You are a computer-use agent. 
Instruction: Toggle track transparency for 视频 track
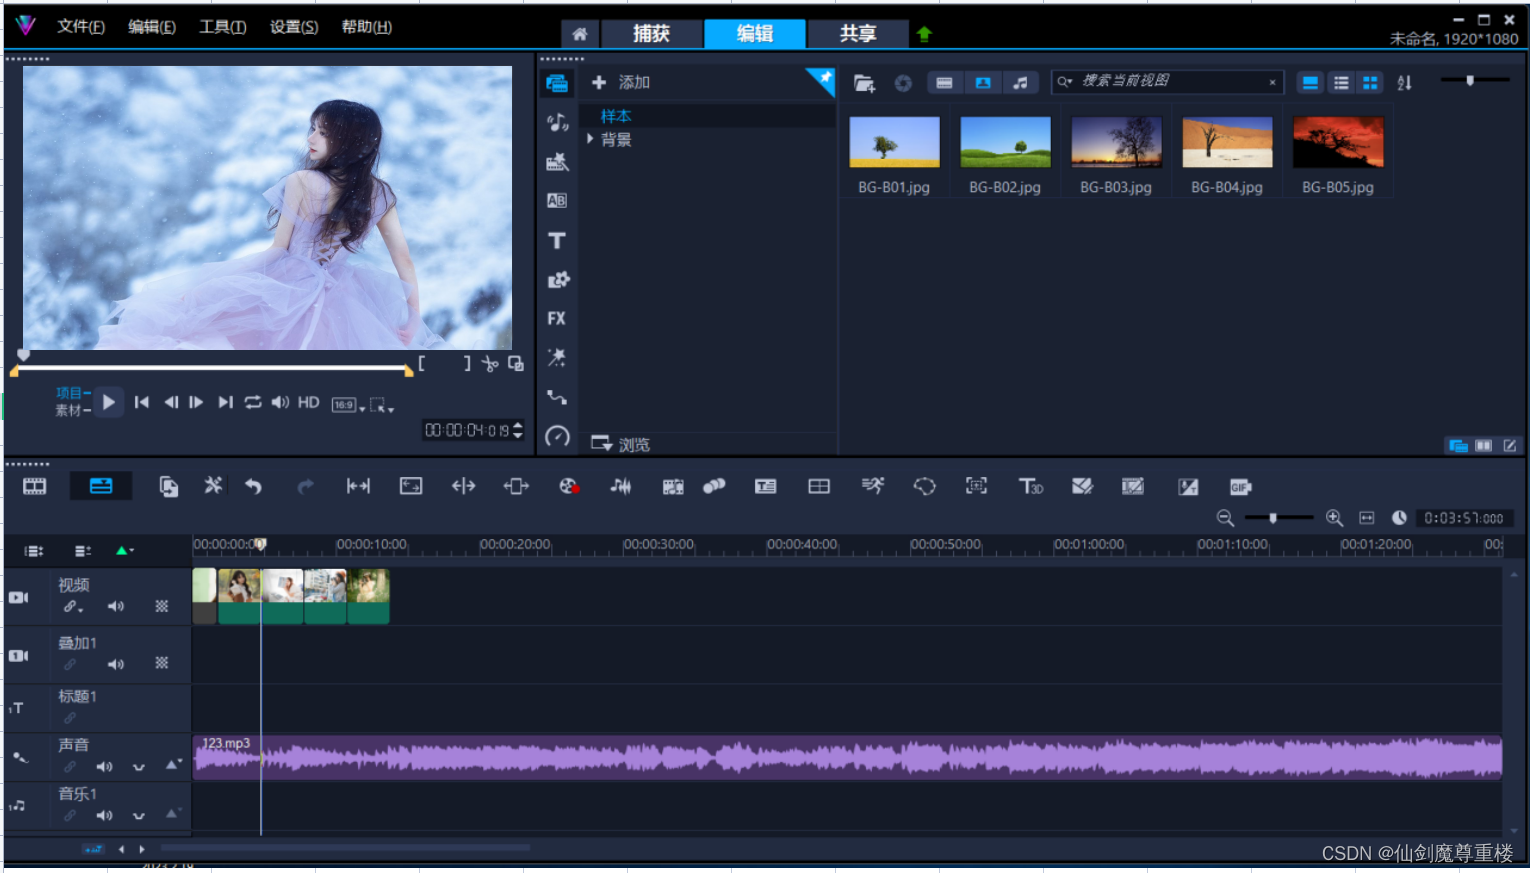click(x=162, y=606)
